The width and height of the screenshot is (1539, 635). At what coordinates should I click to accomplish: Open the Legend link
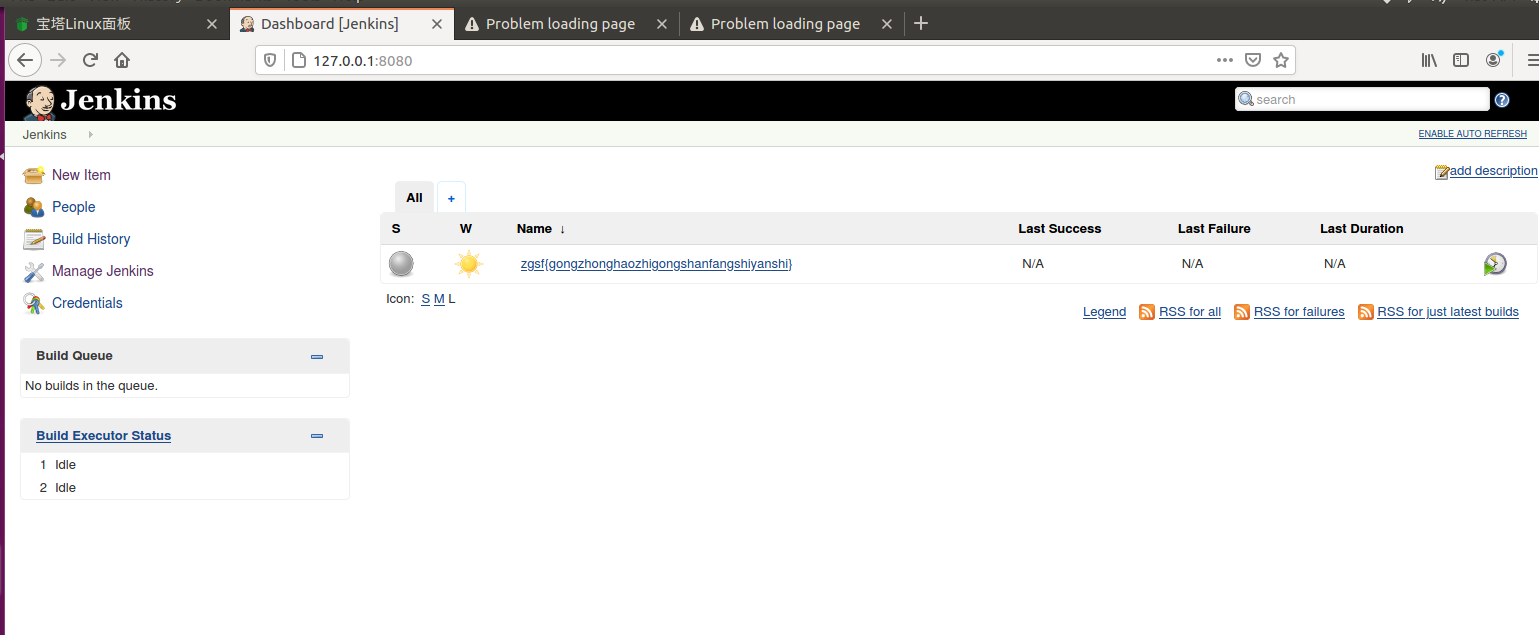coord(1104,312)
